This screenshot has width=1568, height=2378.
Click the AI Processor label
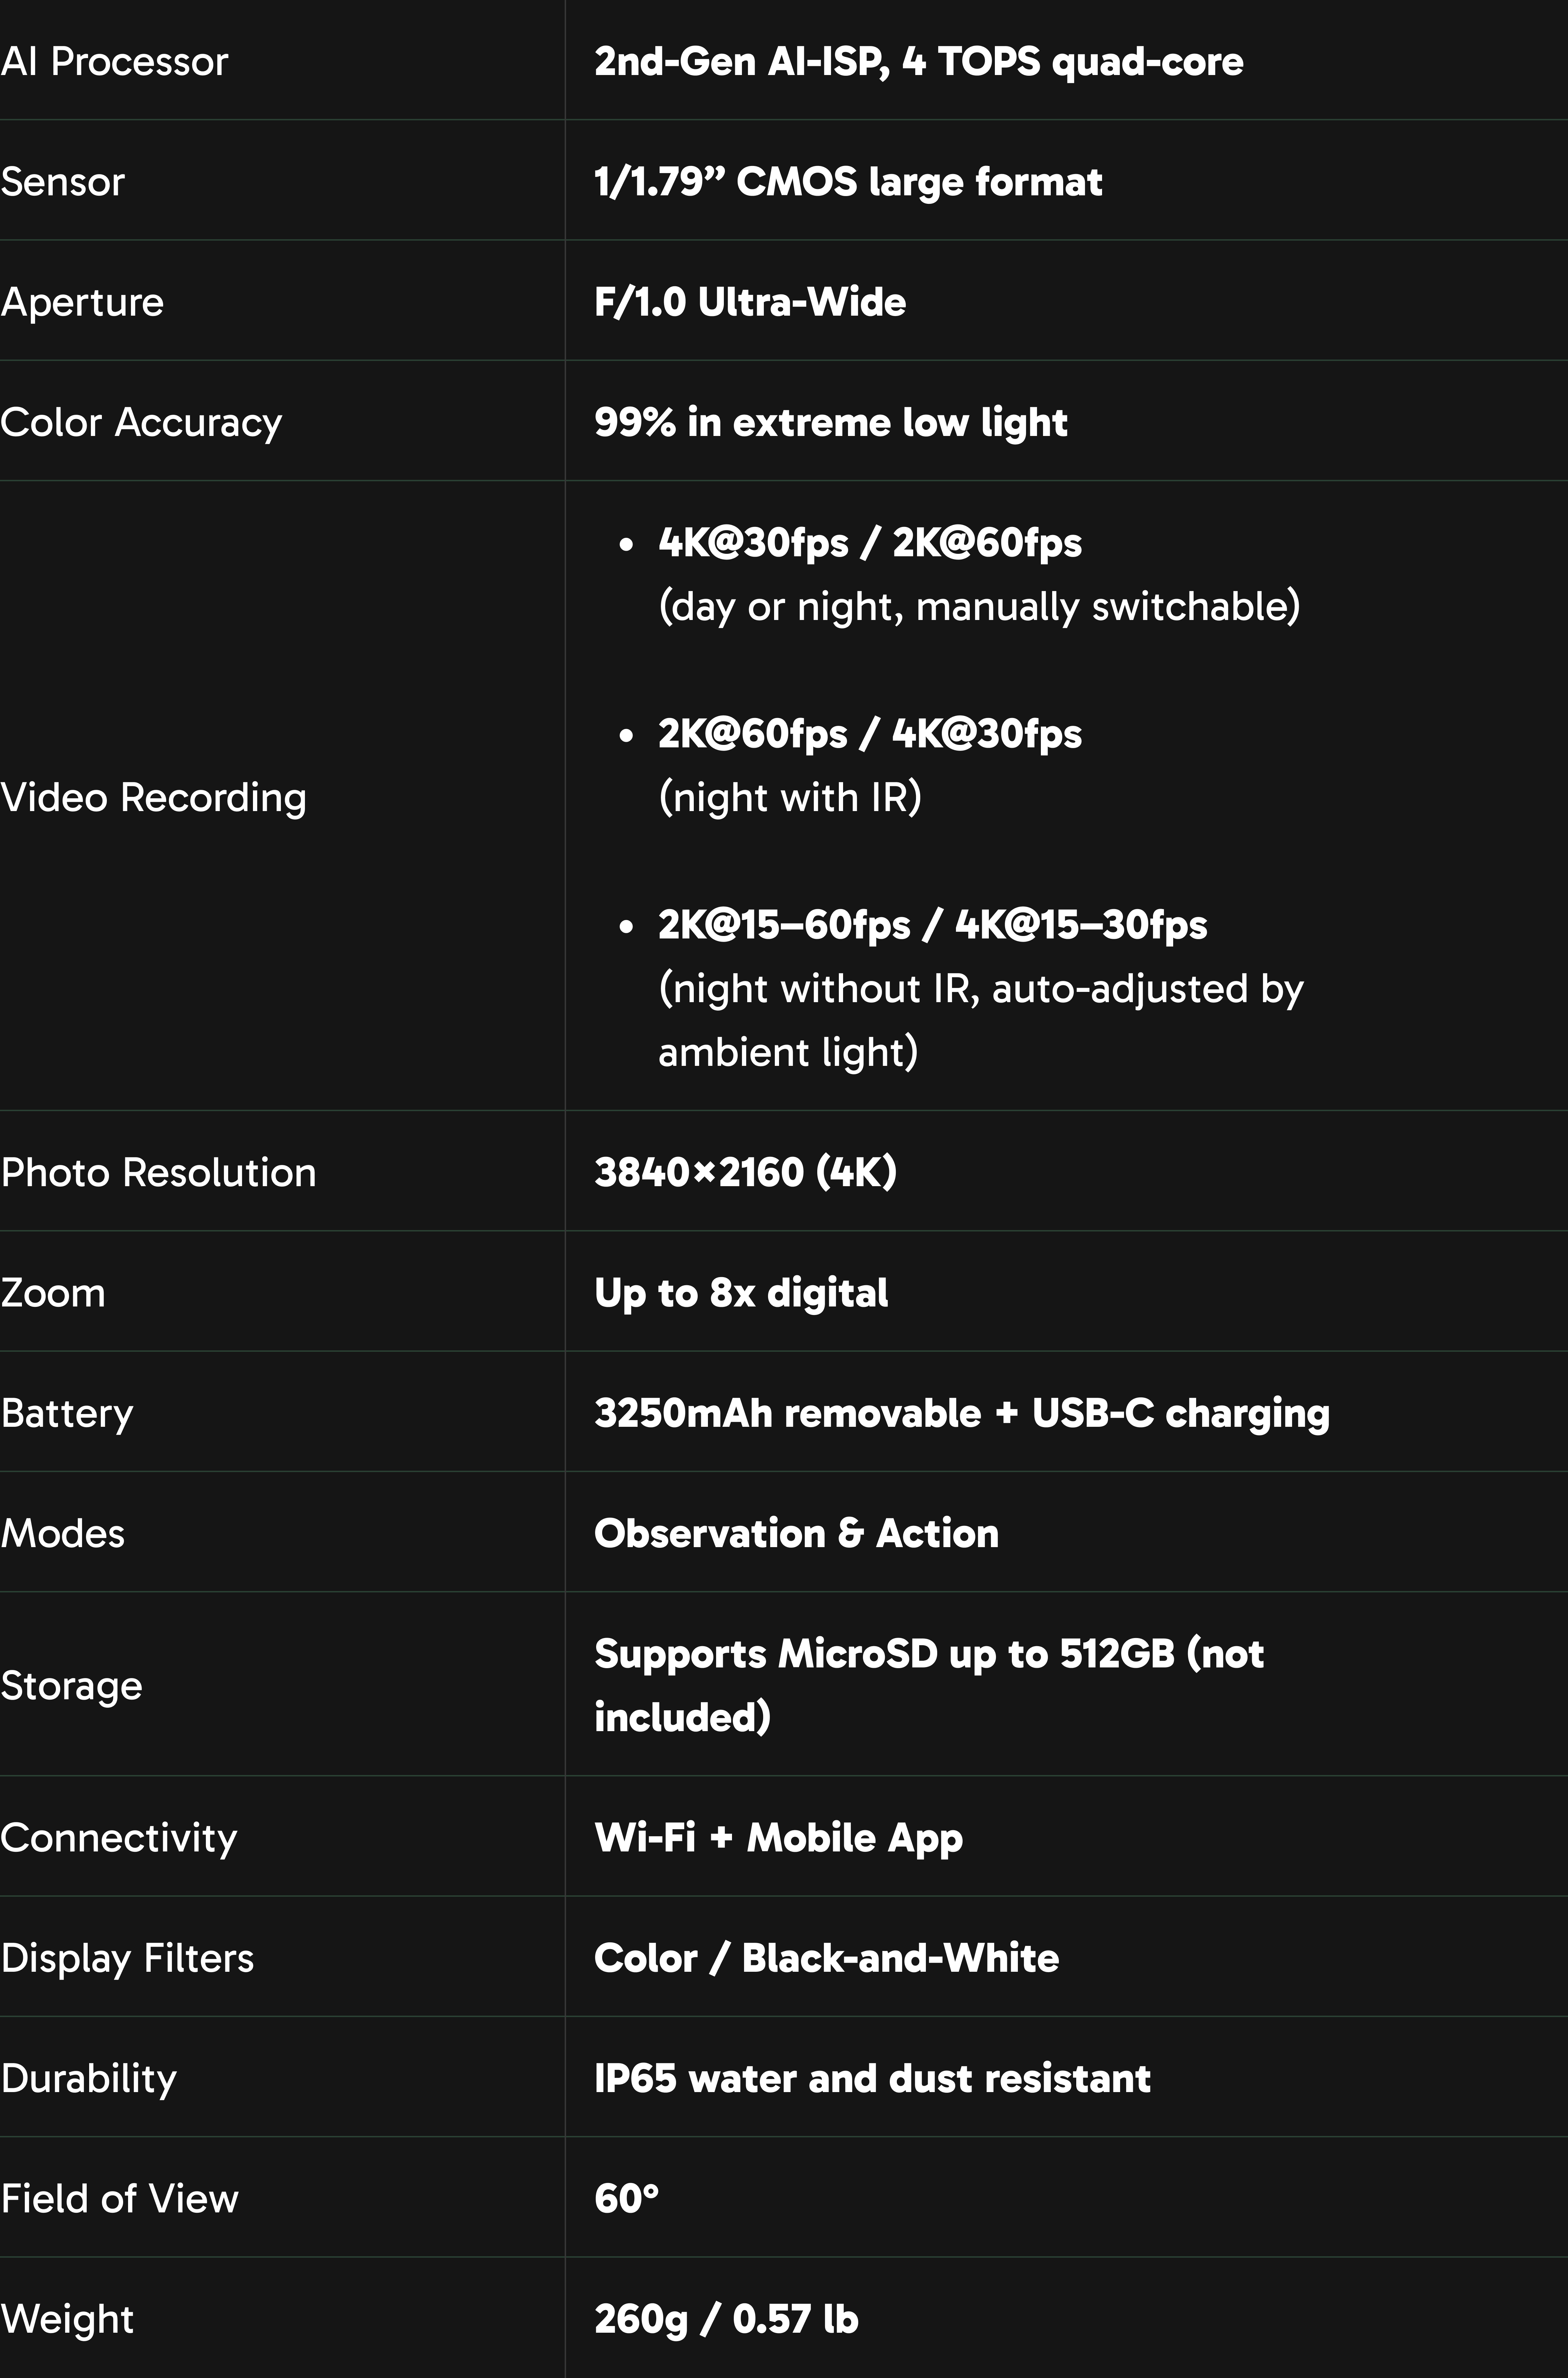click(114, 62)
